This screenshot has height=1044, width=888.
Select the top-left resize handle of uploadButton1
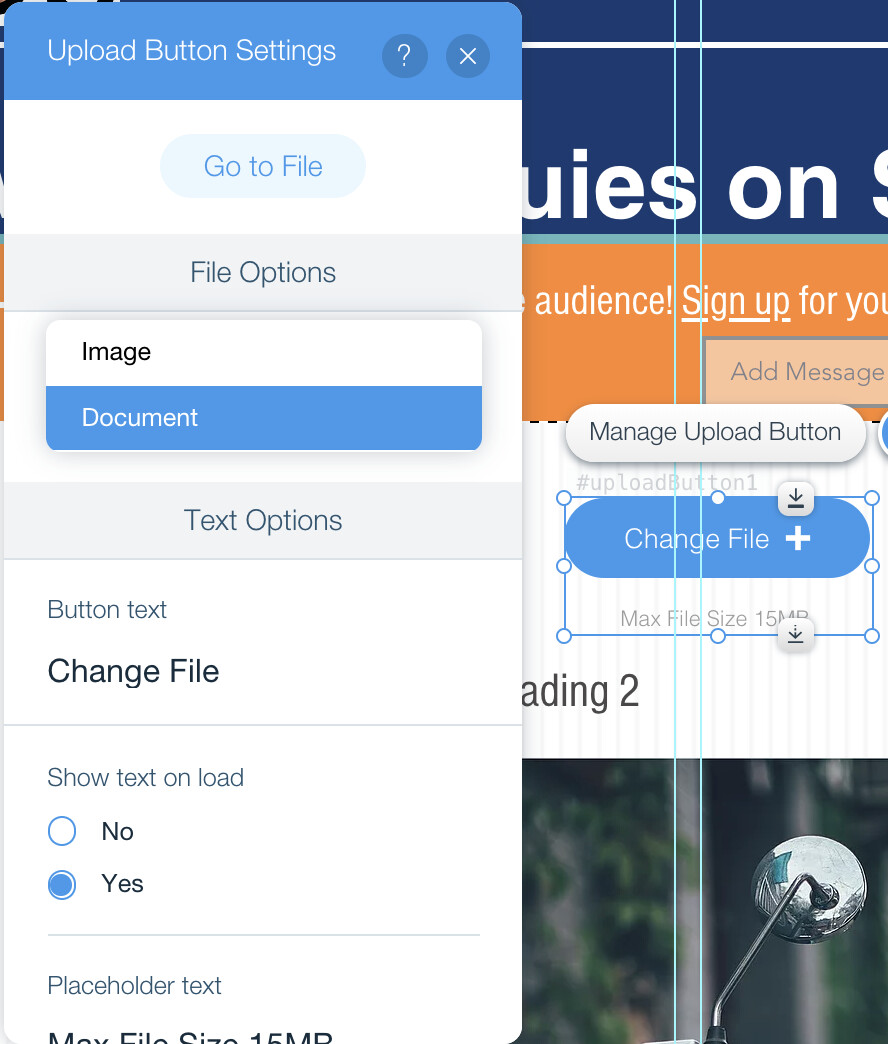click(x=564, y=498)
